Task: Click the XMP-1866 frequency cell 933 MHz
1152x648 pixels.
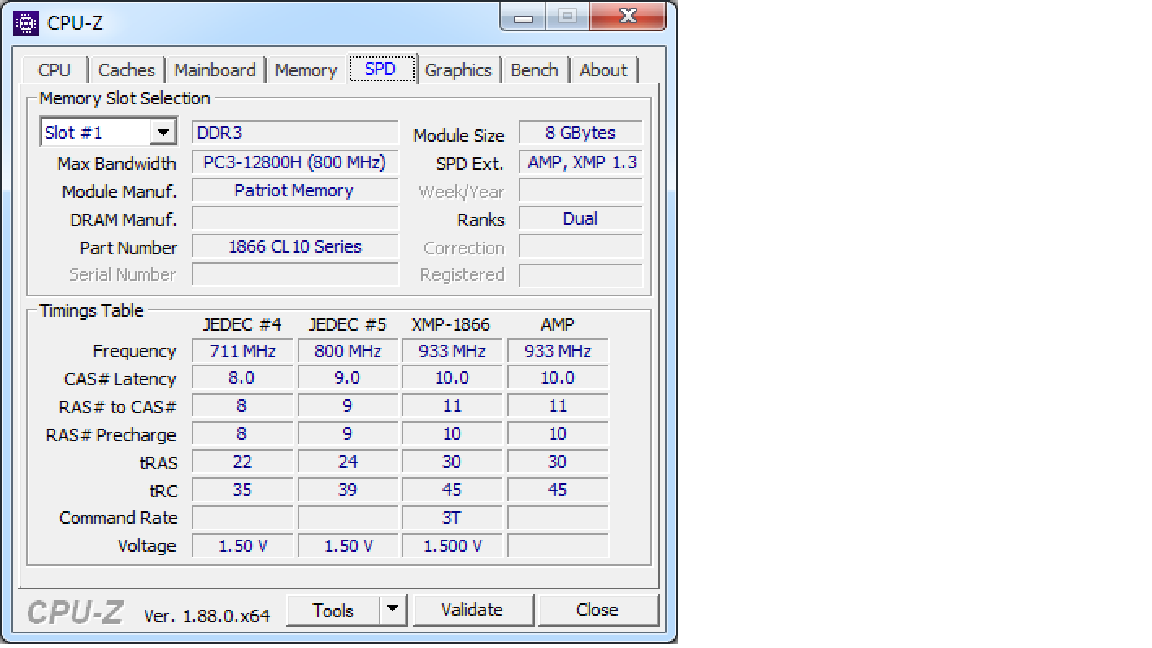Action: click(452, 351)
